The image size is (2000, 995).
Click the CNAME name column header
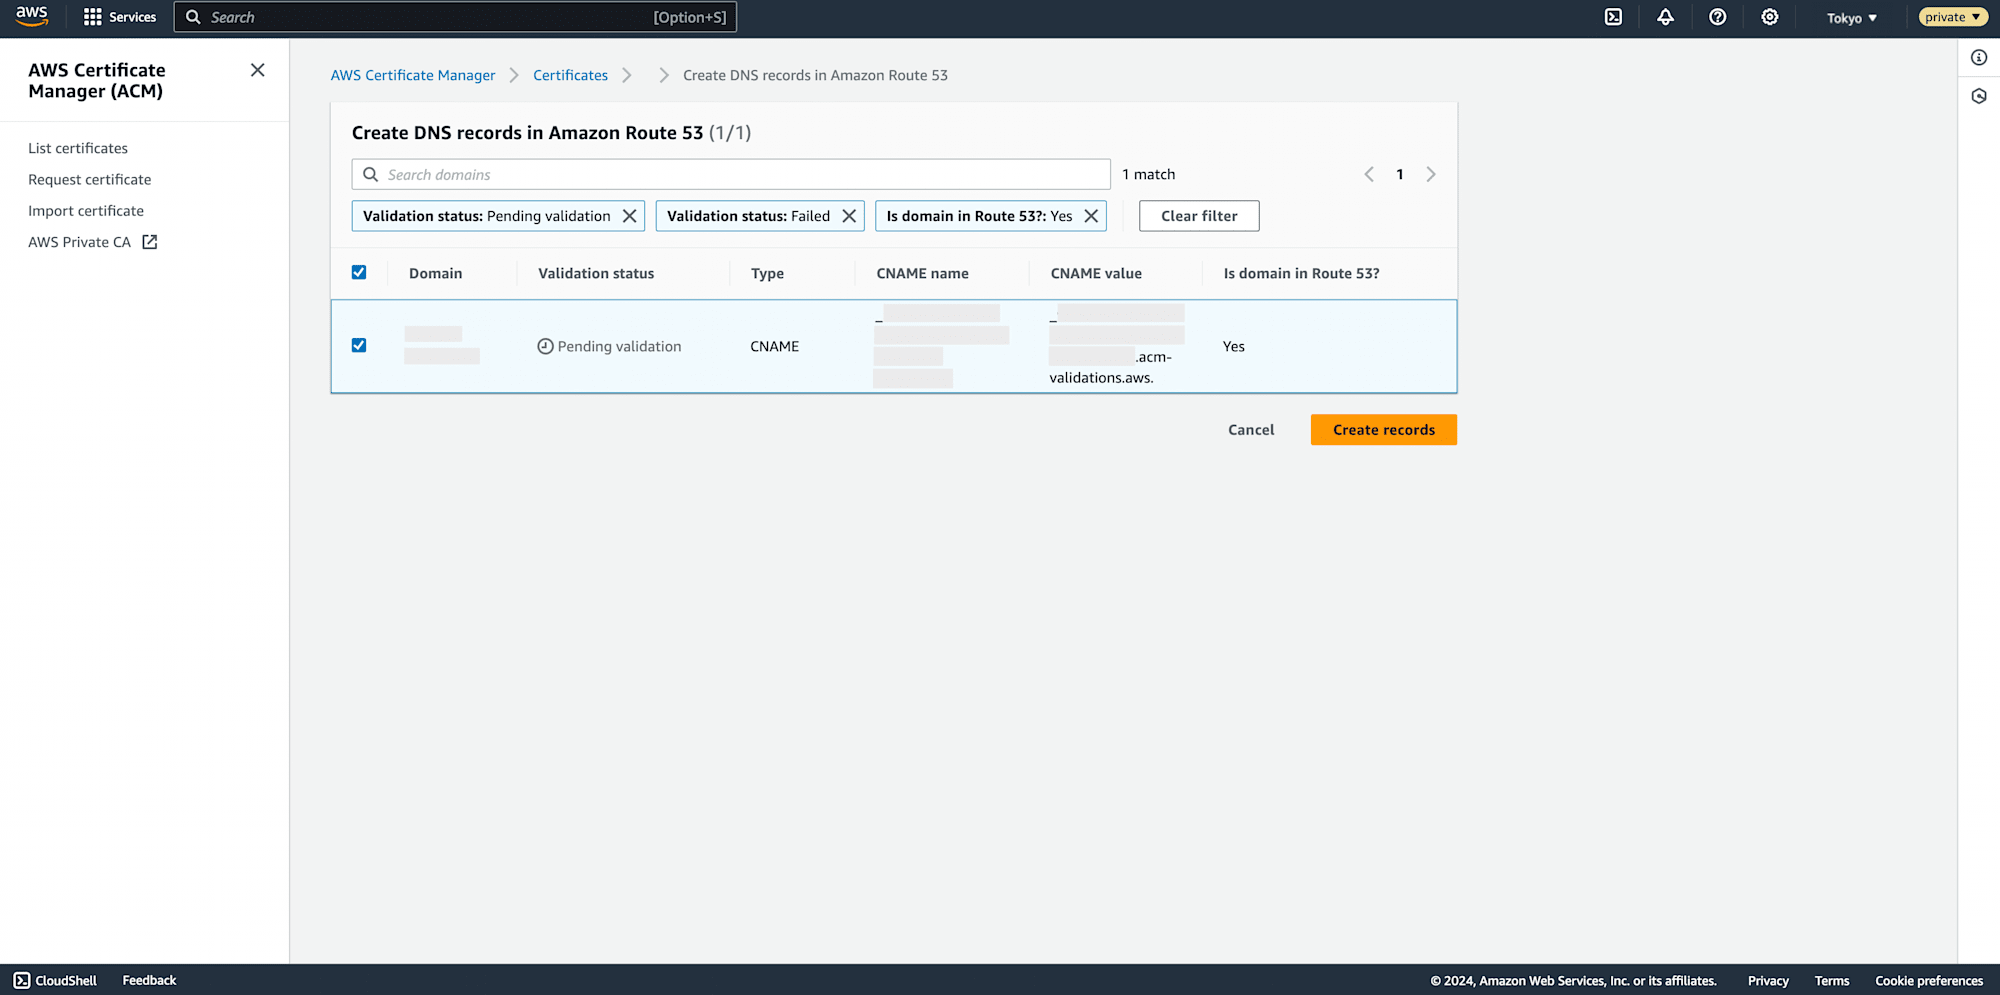(922, 273)
